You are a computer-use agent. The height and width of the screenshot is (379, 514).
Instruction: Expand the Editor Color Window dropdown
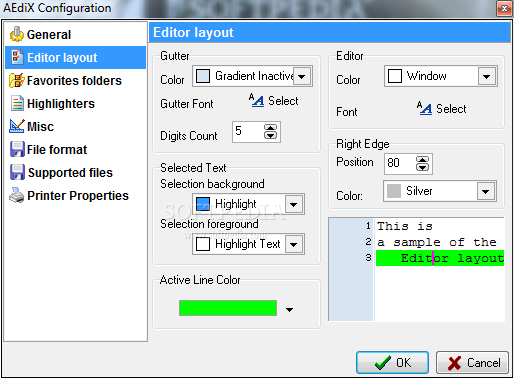pyautogui.click(x=487, y=76)
